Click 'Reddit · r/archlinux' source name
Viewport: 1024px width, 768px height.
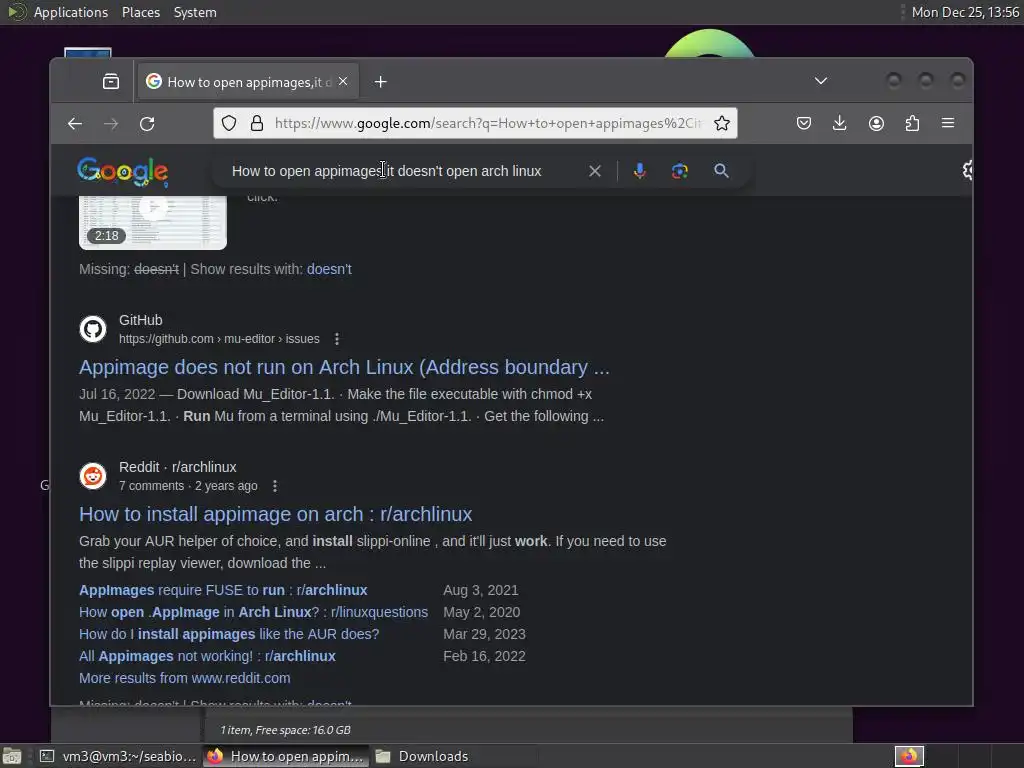178,467
